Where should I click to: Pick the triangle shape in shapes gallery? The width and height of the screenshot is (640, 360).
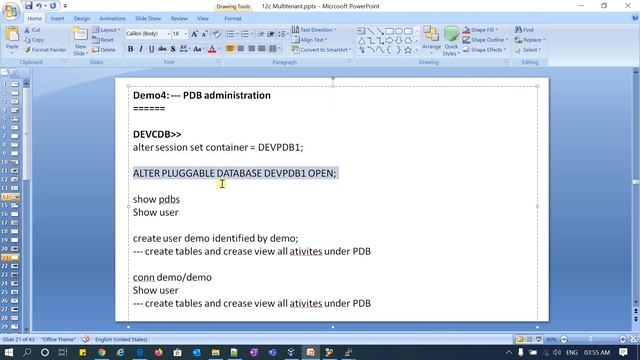coord(362,41)
